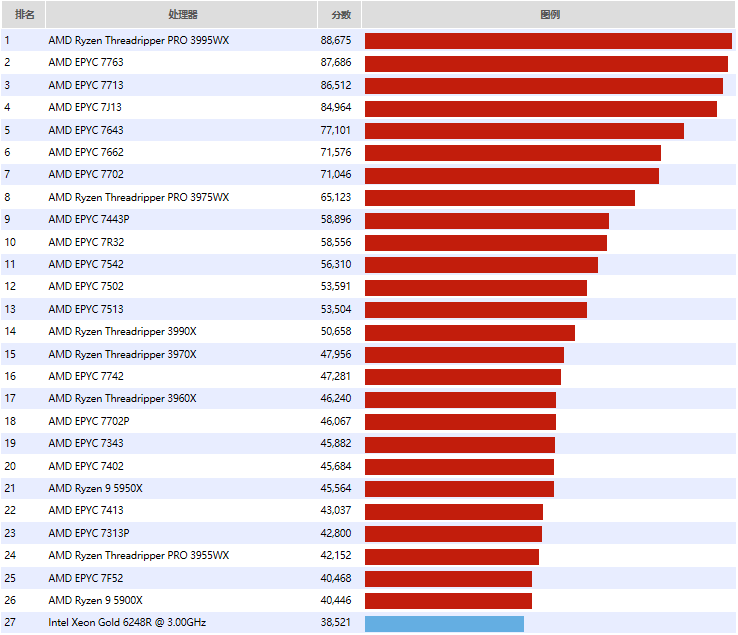The image size is (738, 635).
Task: Click the score 86,512 for EPYC 7713
Action: point(336,85)
